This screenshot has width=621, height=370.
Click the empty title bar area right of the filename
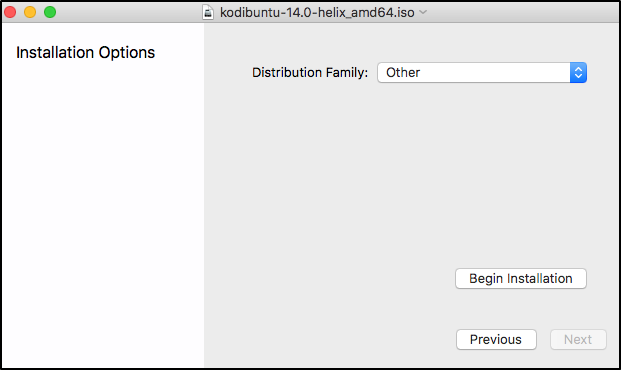(523, 12)
